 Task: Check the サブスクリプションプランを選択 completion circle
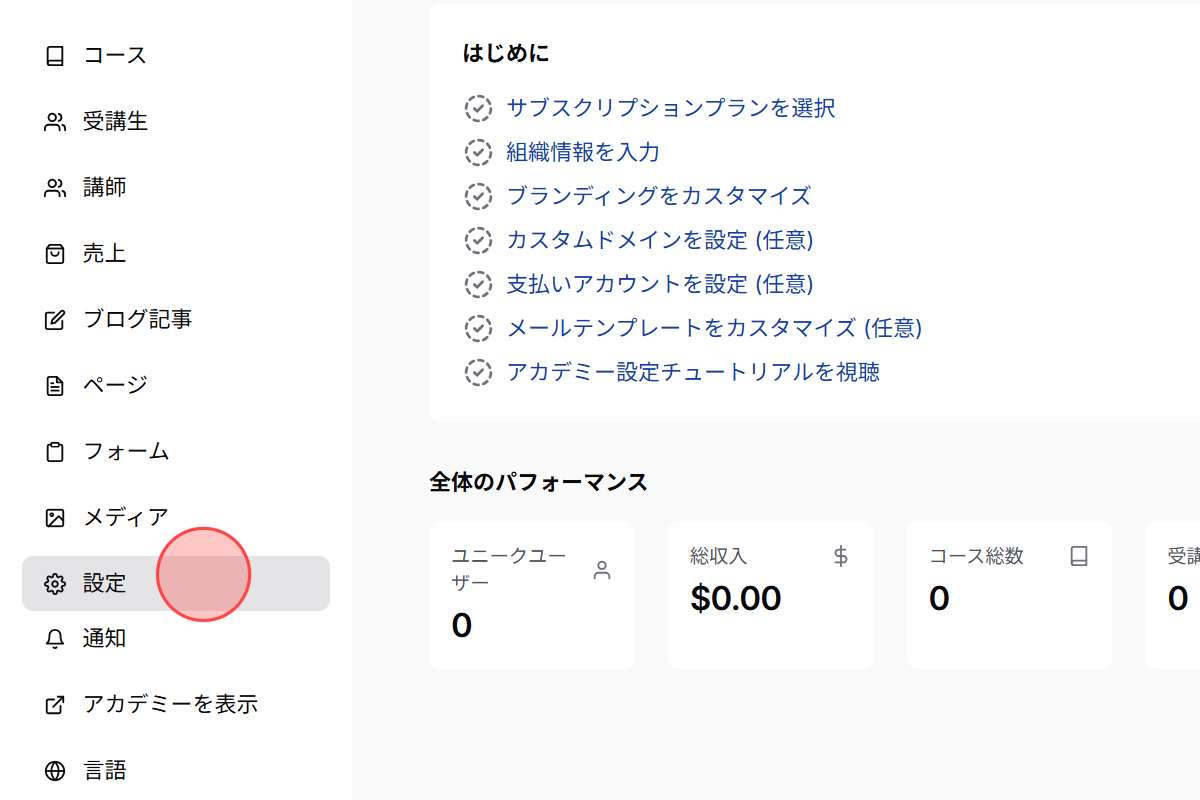477,108
